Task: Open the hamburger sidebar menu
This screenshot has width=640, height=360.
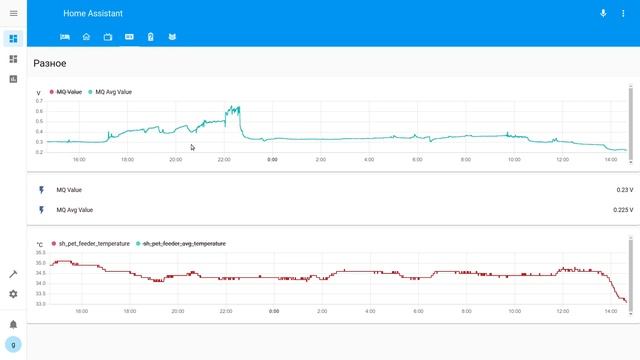Action: tap(13, 13)
